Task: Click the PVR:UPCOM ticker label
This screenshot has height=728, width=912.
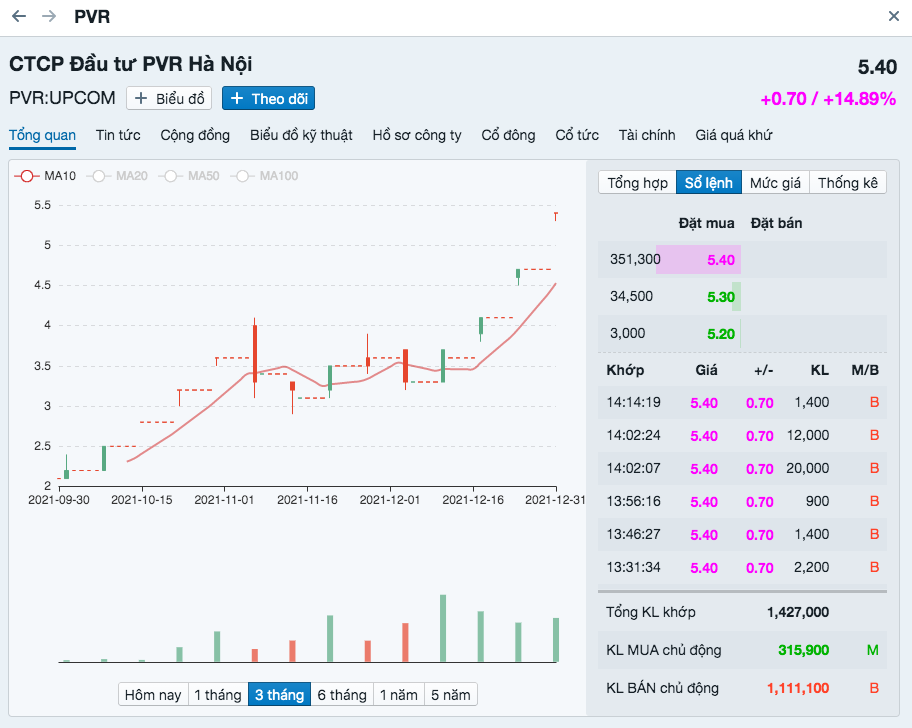Action: click(x=62, y=98)
